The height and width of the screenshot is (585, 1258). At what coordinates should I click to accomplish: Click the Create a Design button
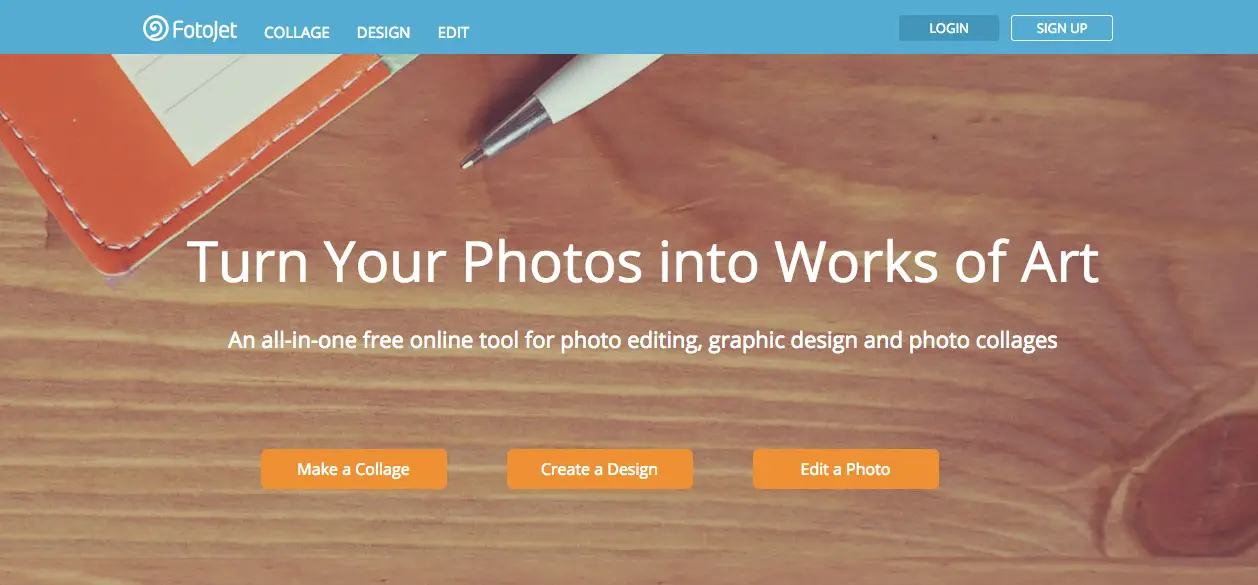point(600,469)
